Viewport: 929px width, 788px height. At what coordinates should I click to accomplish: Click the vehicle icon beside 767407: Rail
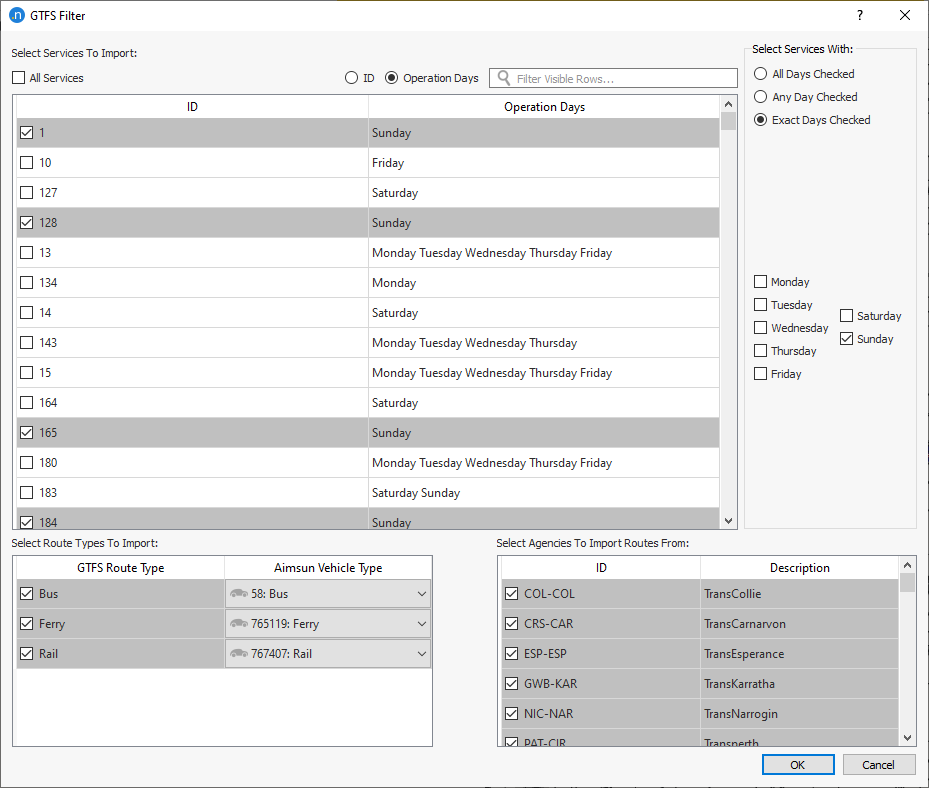tap(239, 654)
